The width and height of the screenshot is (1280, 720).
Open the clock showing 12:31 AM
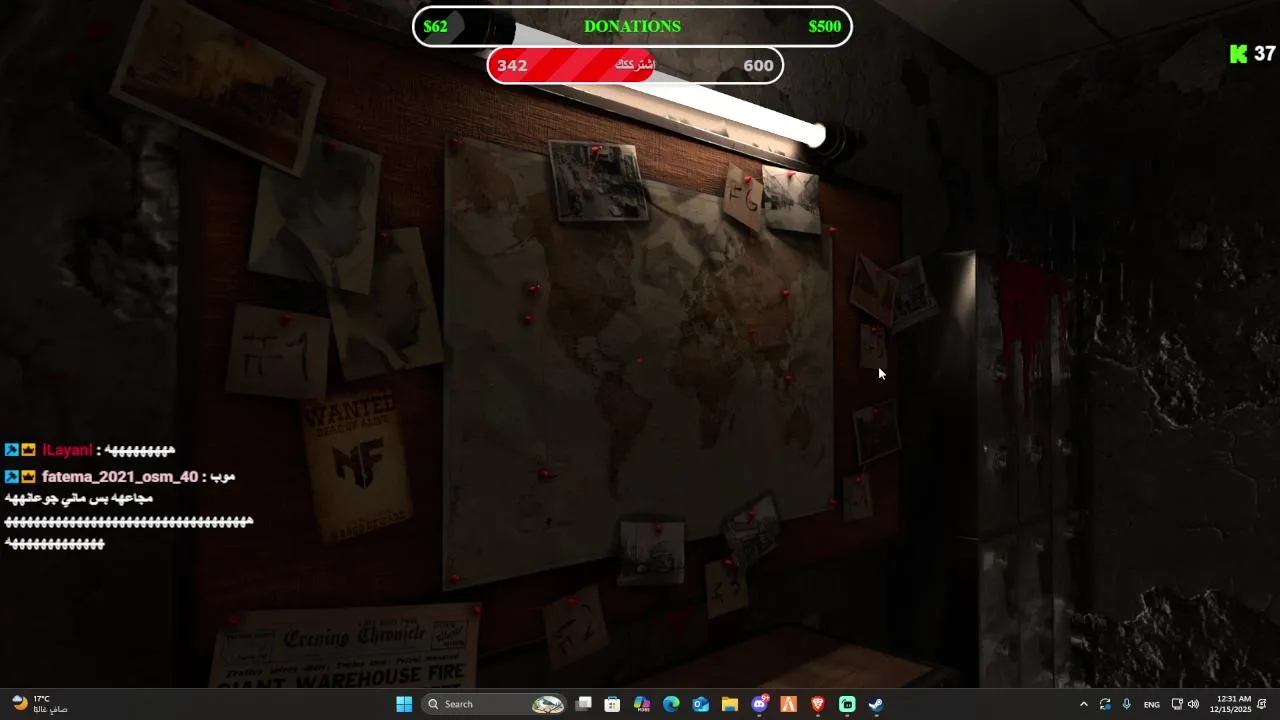point(1231,704)
